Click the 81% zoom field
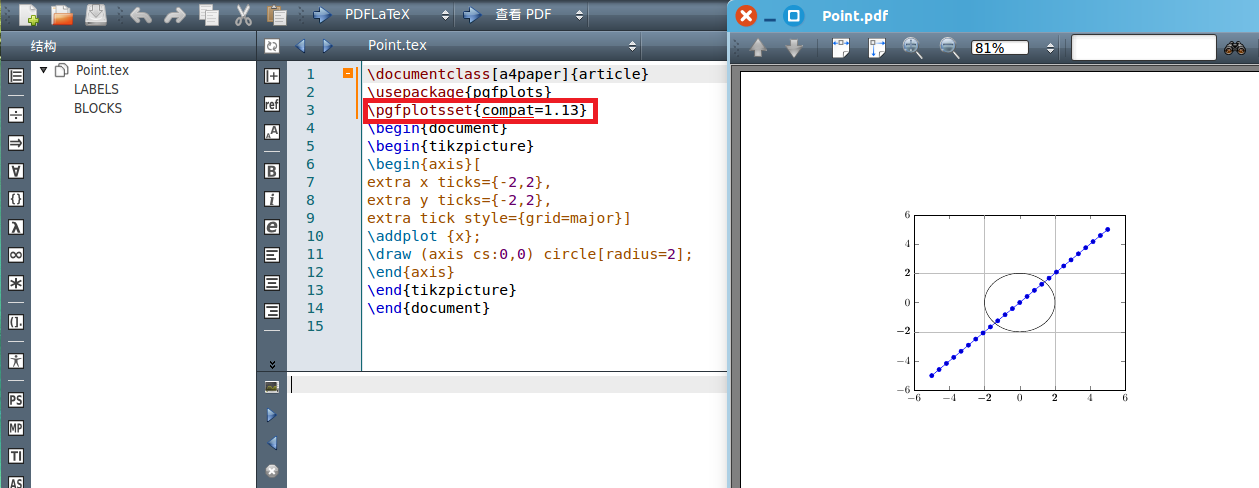This screenshot has width=1259, height=488. pyautogui.click(x=1000, y=47)
